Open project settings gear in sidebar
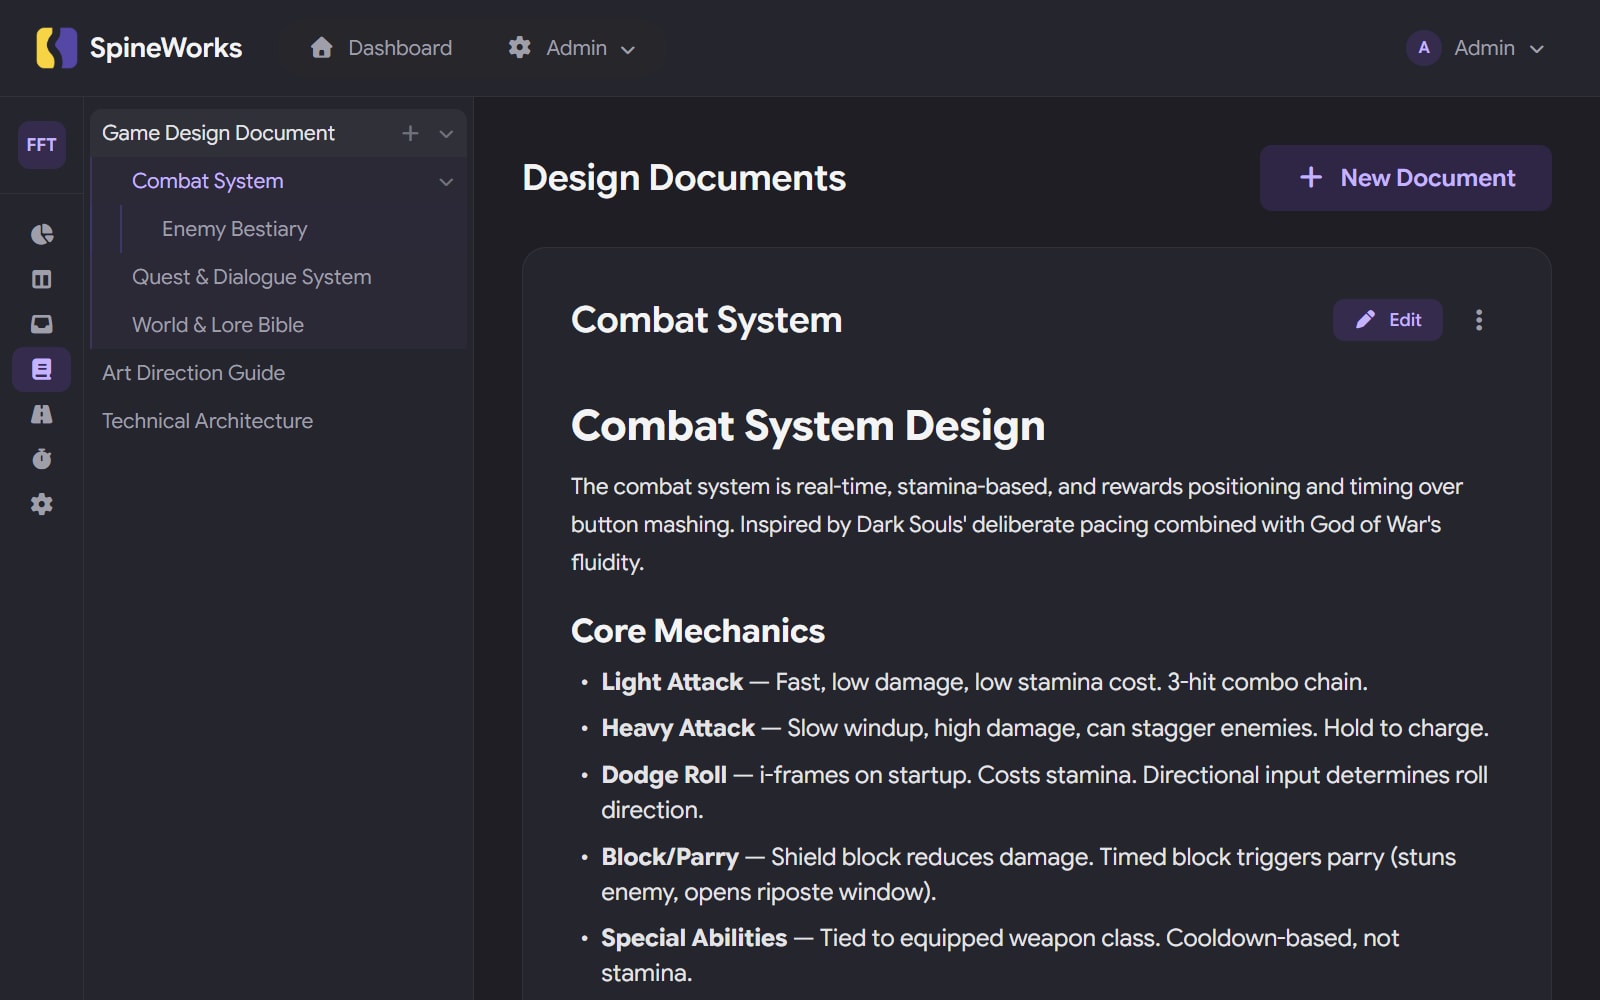 pyautogui.click(x=41, y=504)
